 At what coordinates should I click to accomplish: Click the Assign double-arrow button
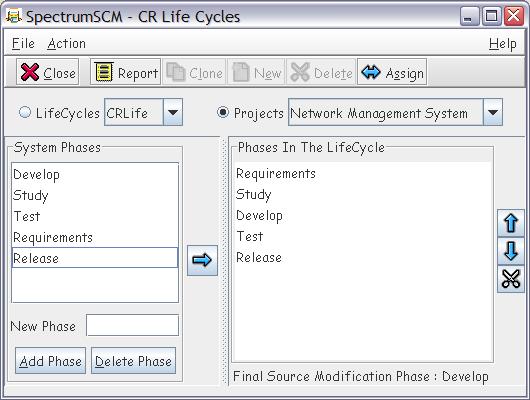pyautogui.click(x=392, y=72)
